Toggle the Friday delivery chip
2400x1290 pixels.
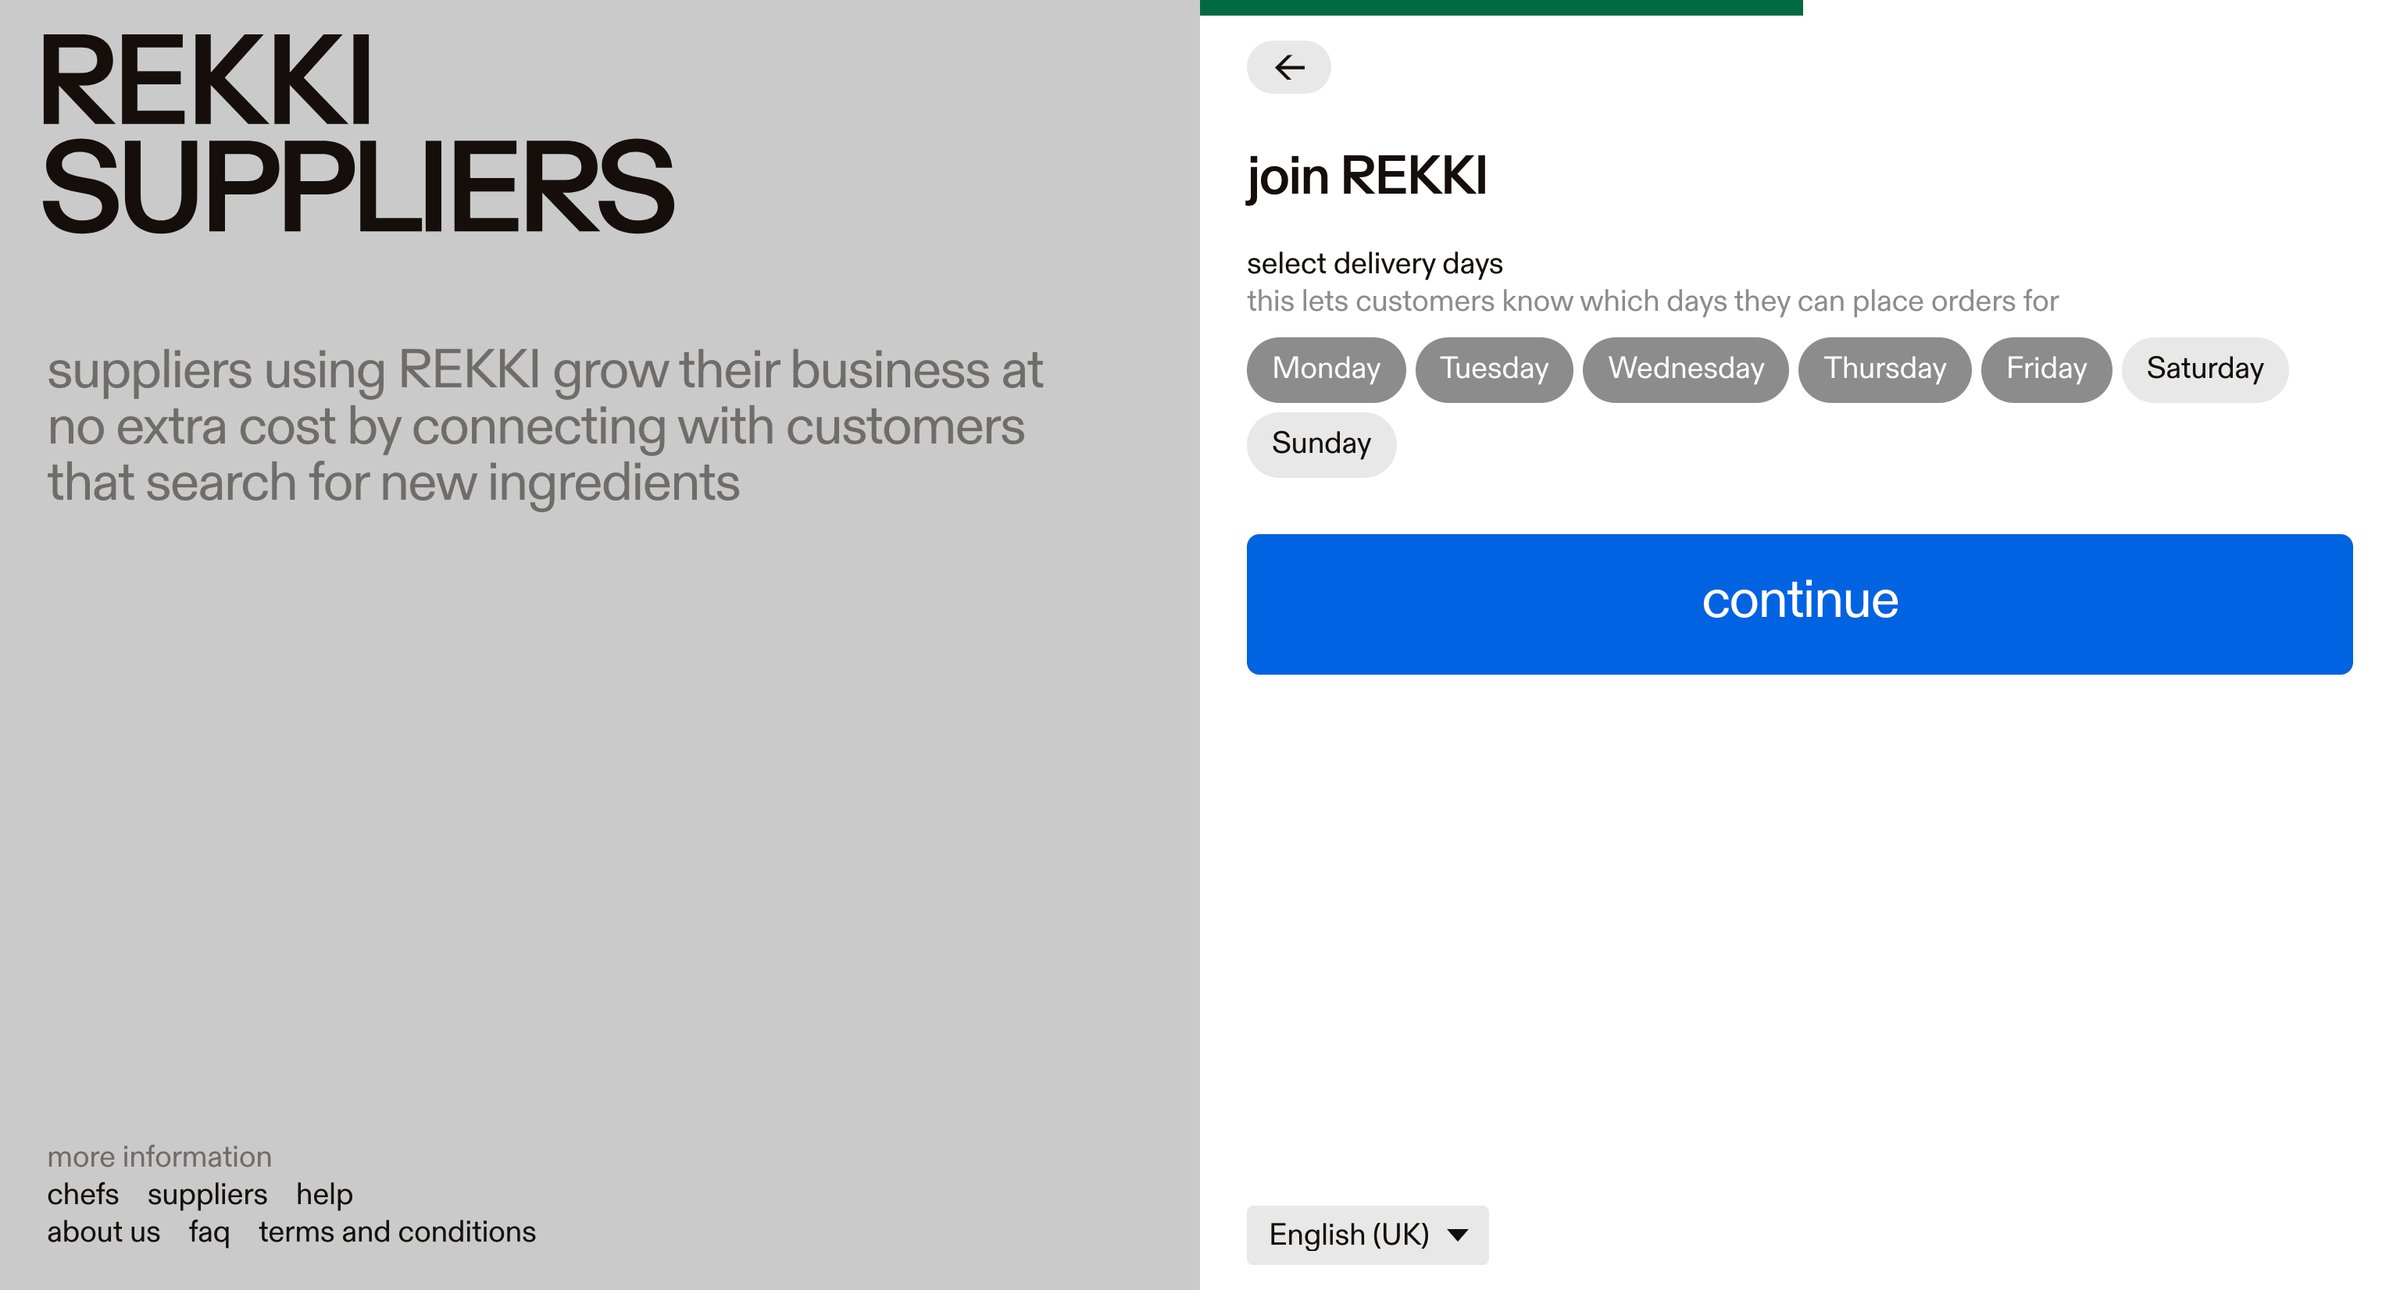[x=2046, y=369]
